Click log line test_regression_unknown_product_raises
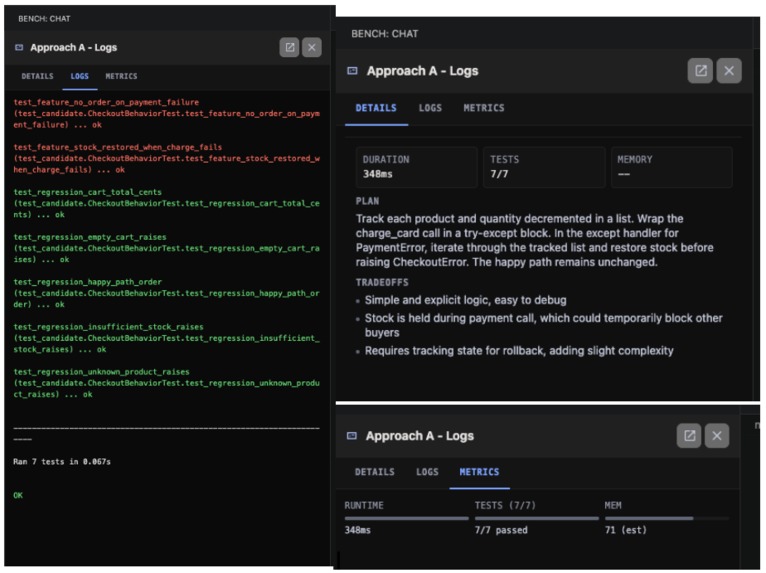This screenshot has height=573, width=766. (166, 383)
